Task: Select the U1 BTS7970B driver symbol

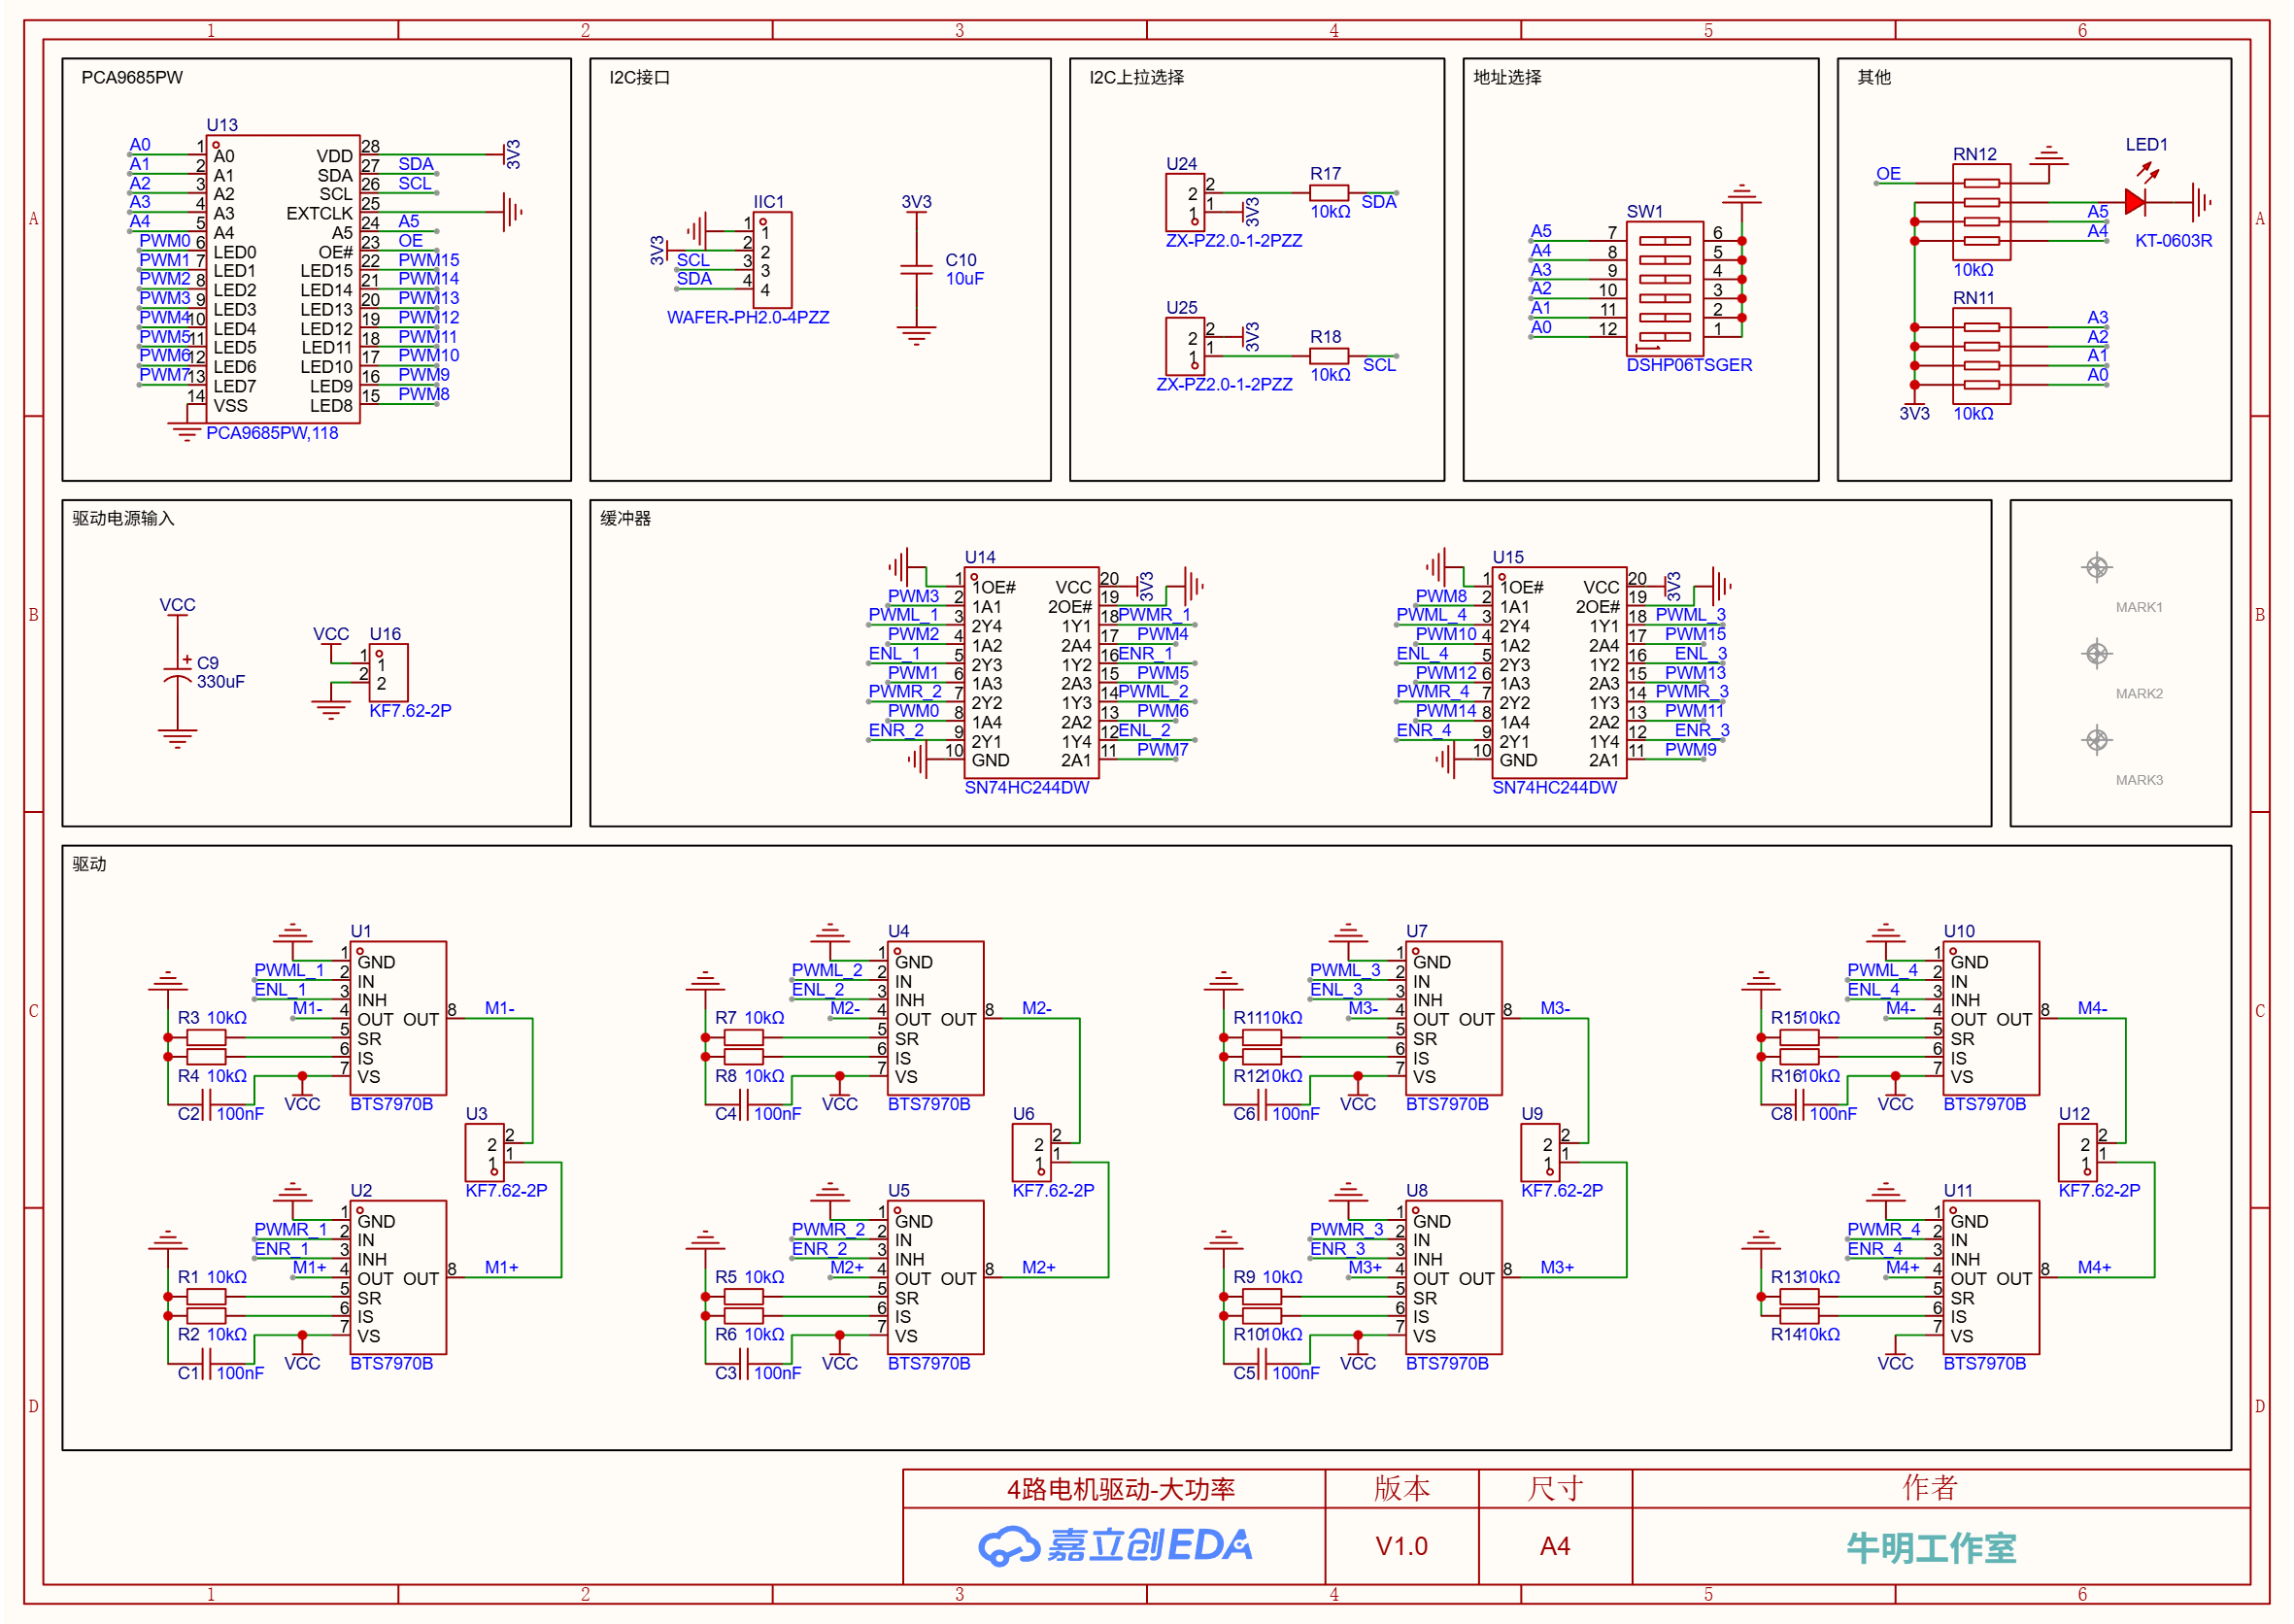Action: [x=398, y=1018]
